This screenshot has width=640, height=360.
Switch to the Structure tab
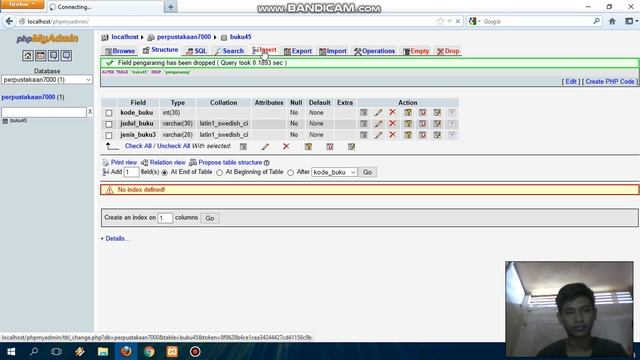(160, 50)
